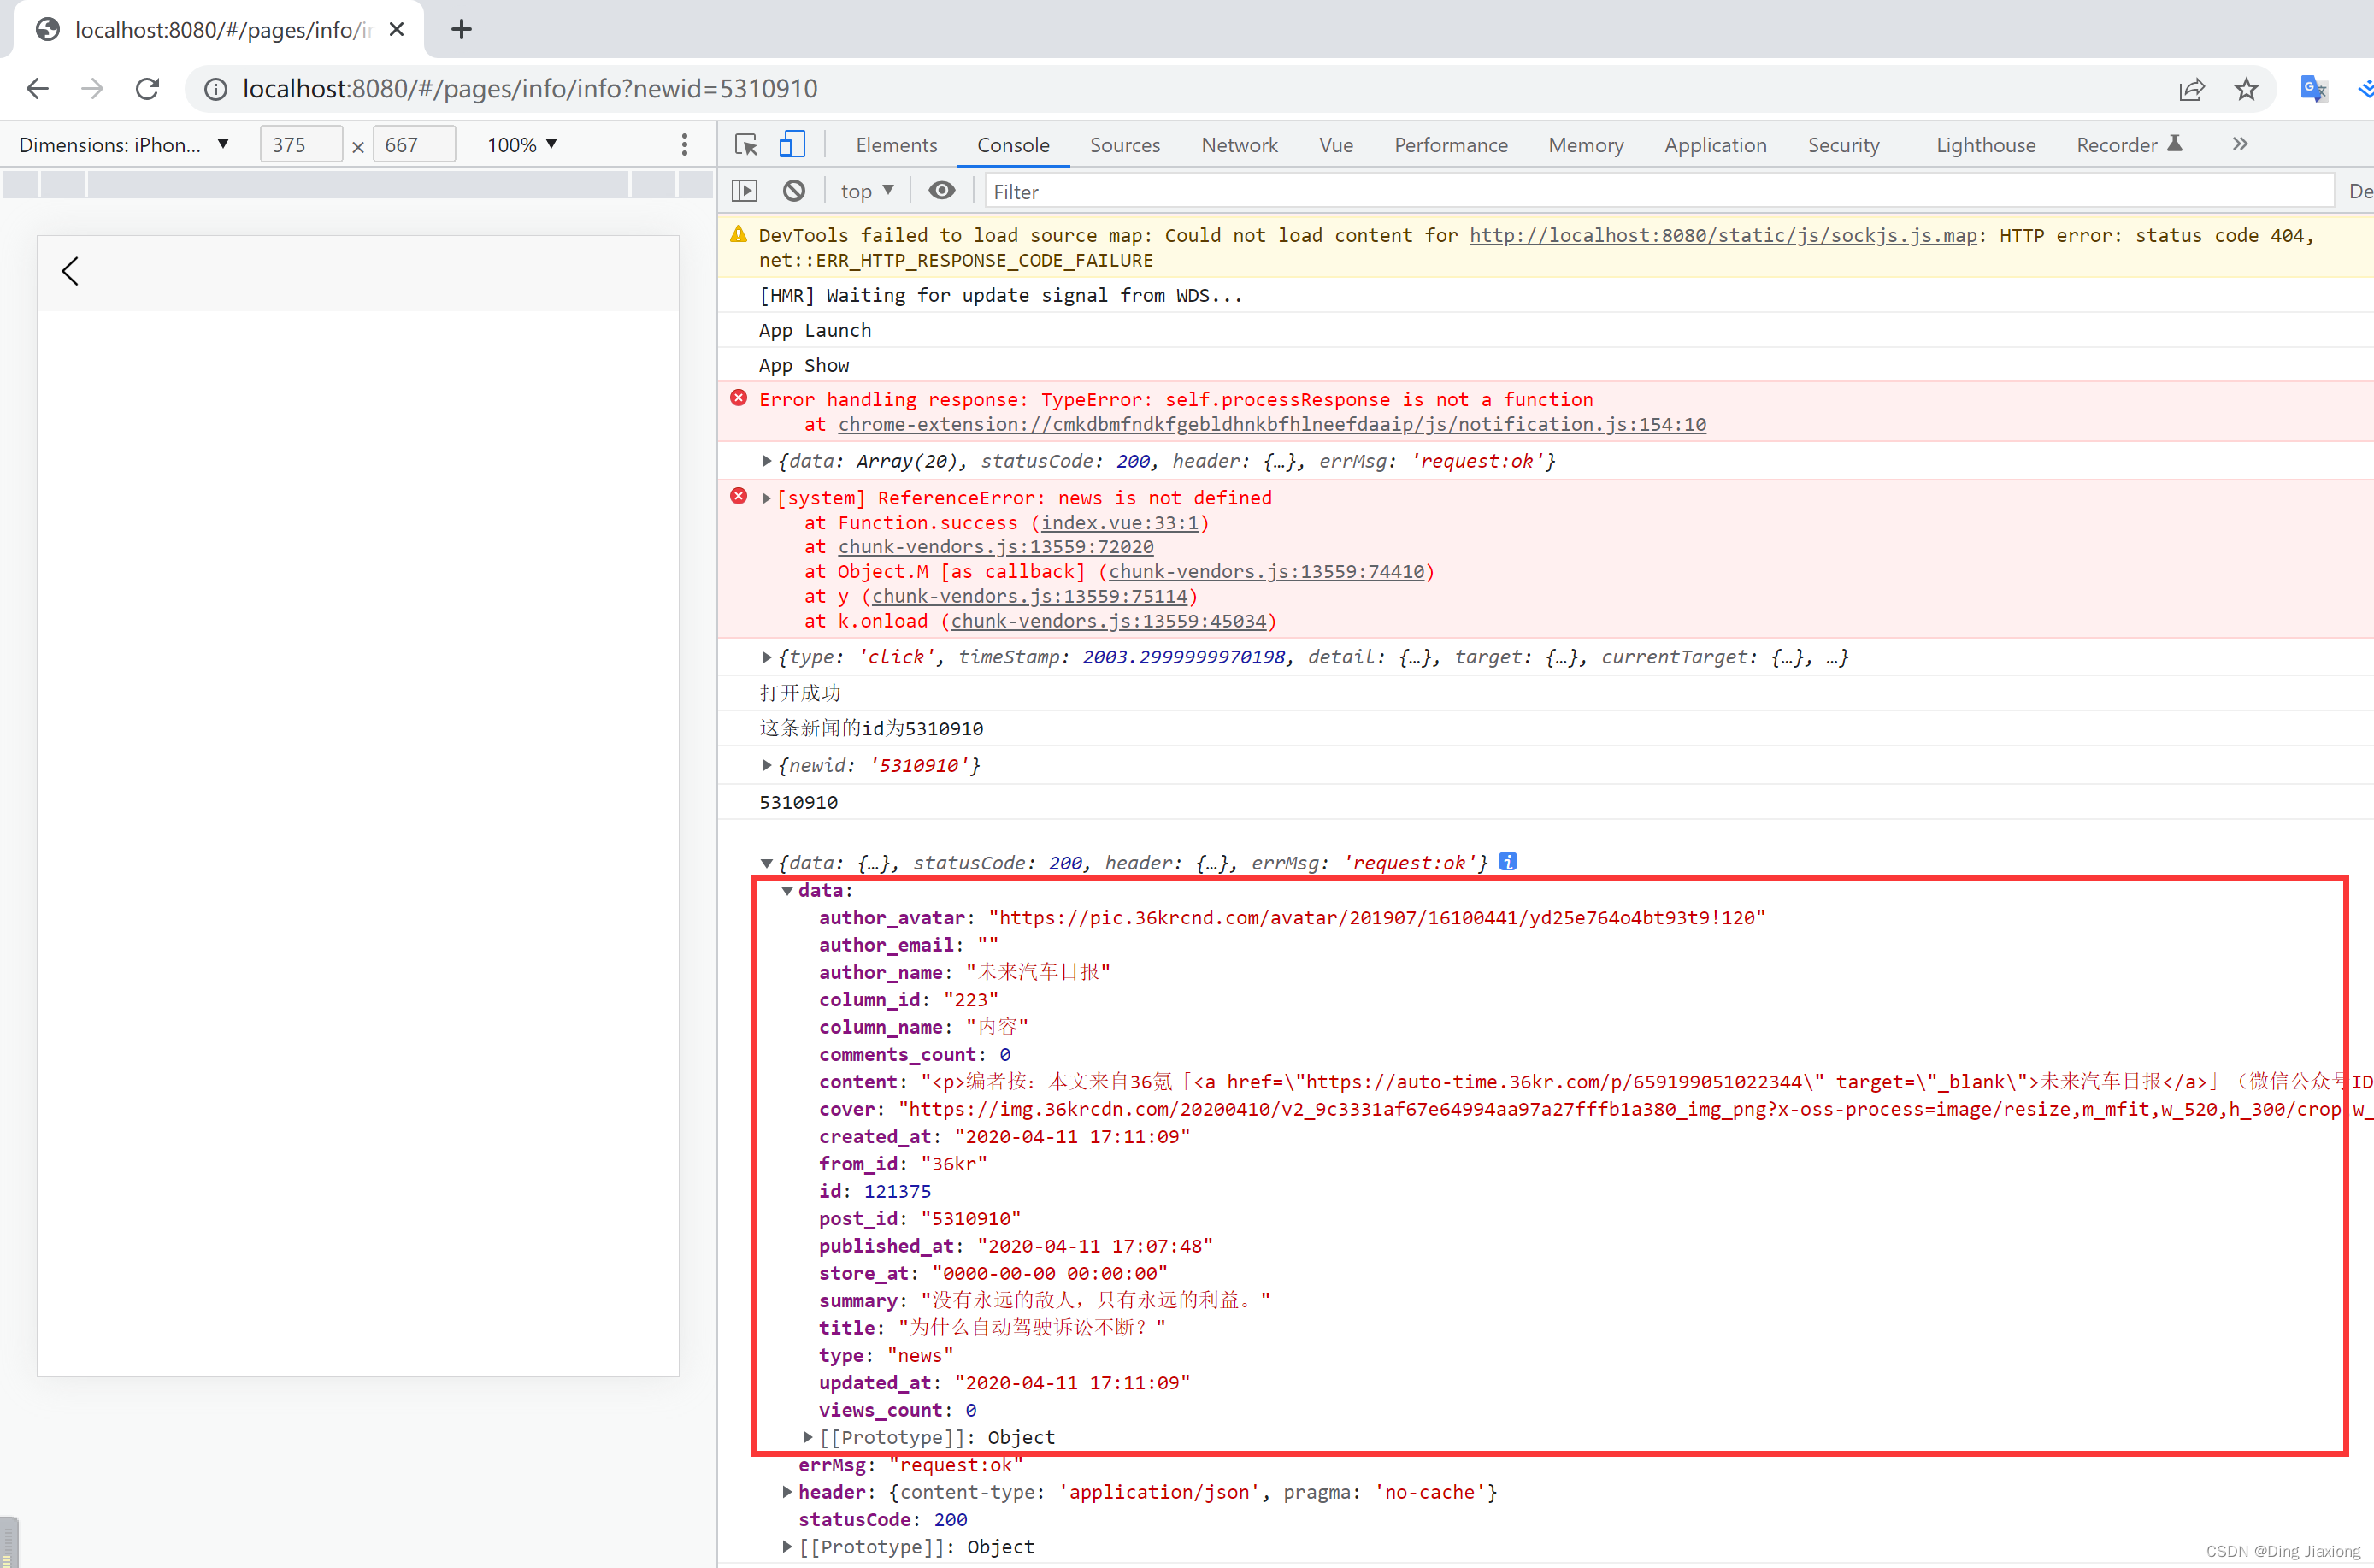The width and height of the screenshot is (2374, 1568).
Task: Click the share page icon
Action: pos(2191,89)
